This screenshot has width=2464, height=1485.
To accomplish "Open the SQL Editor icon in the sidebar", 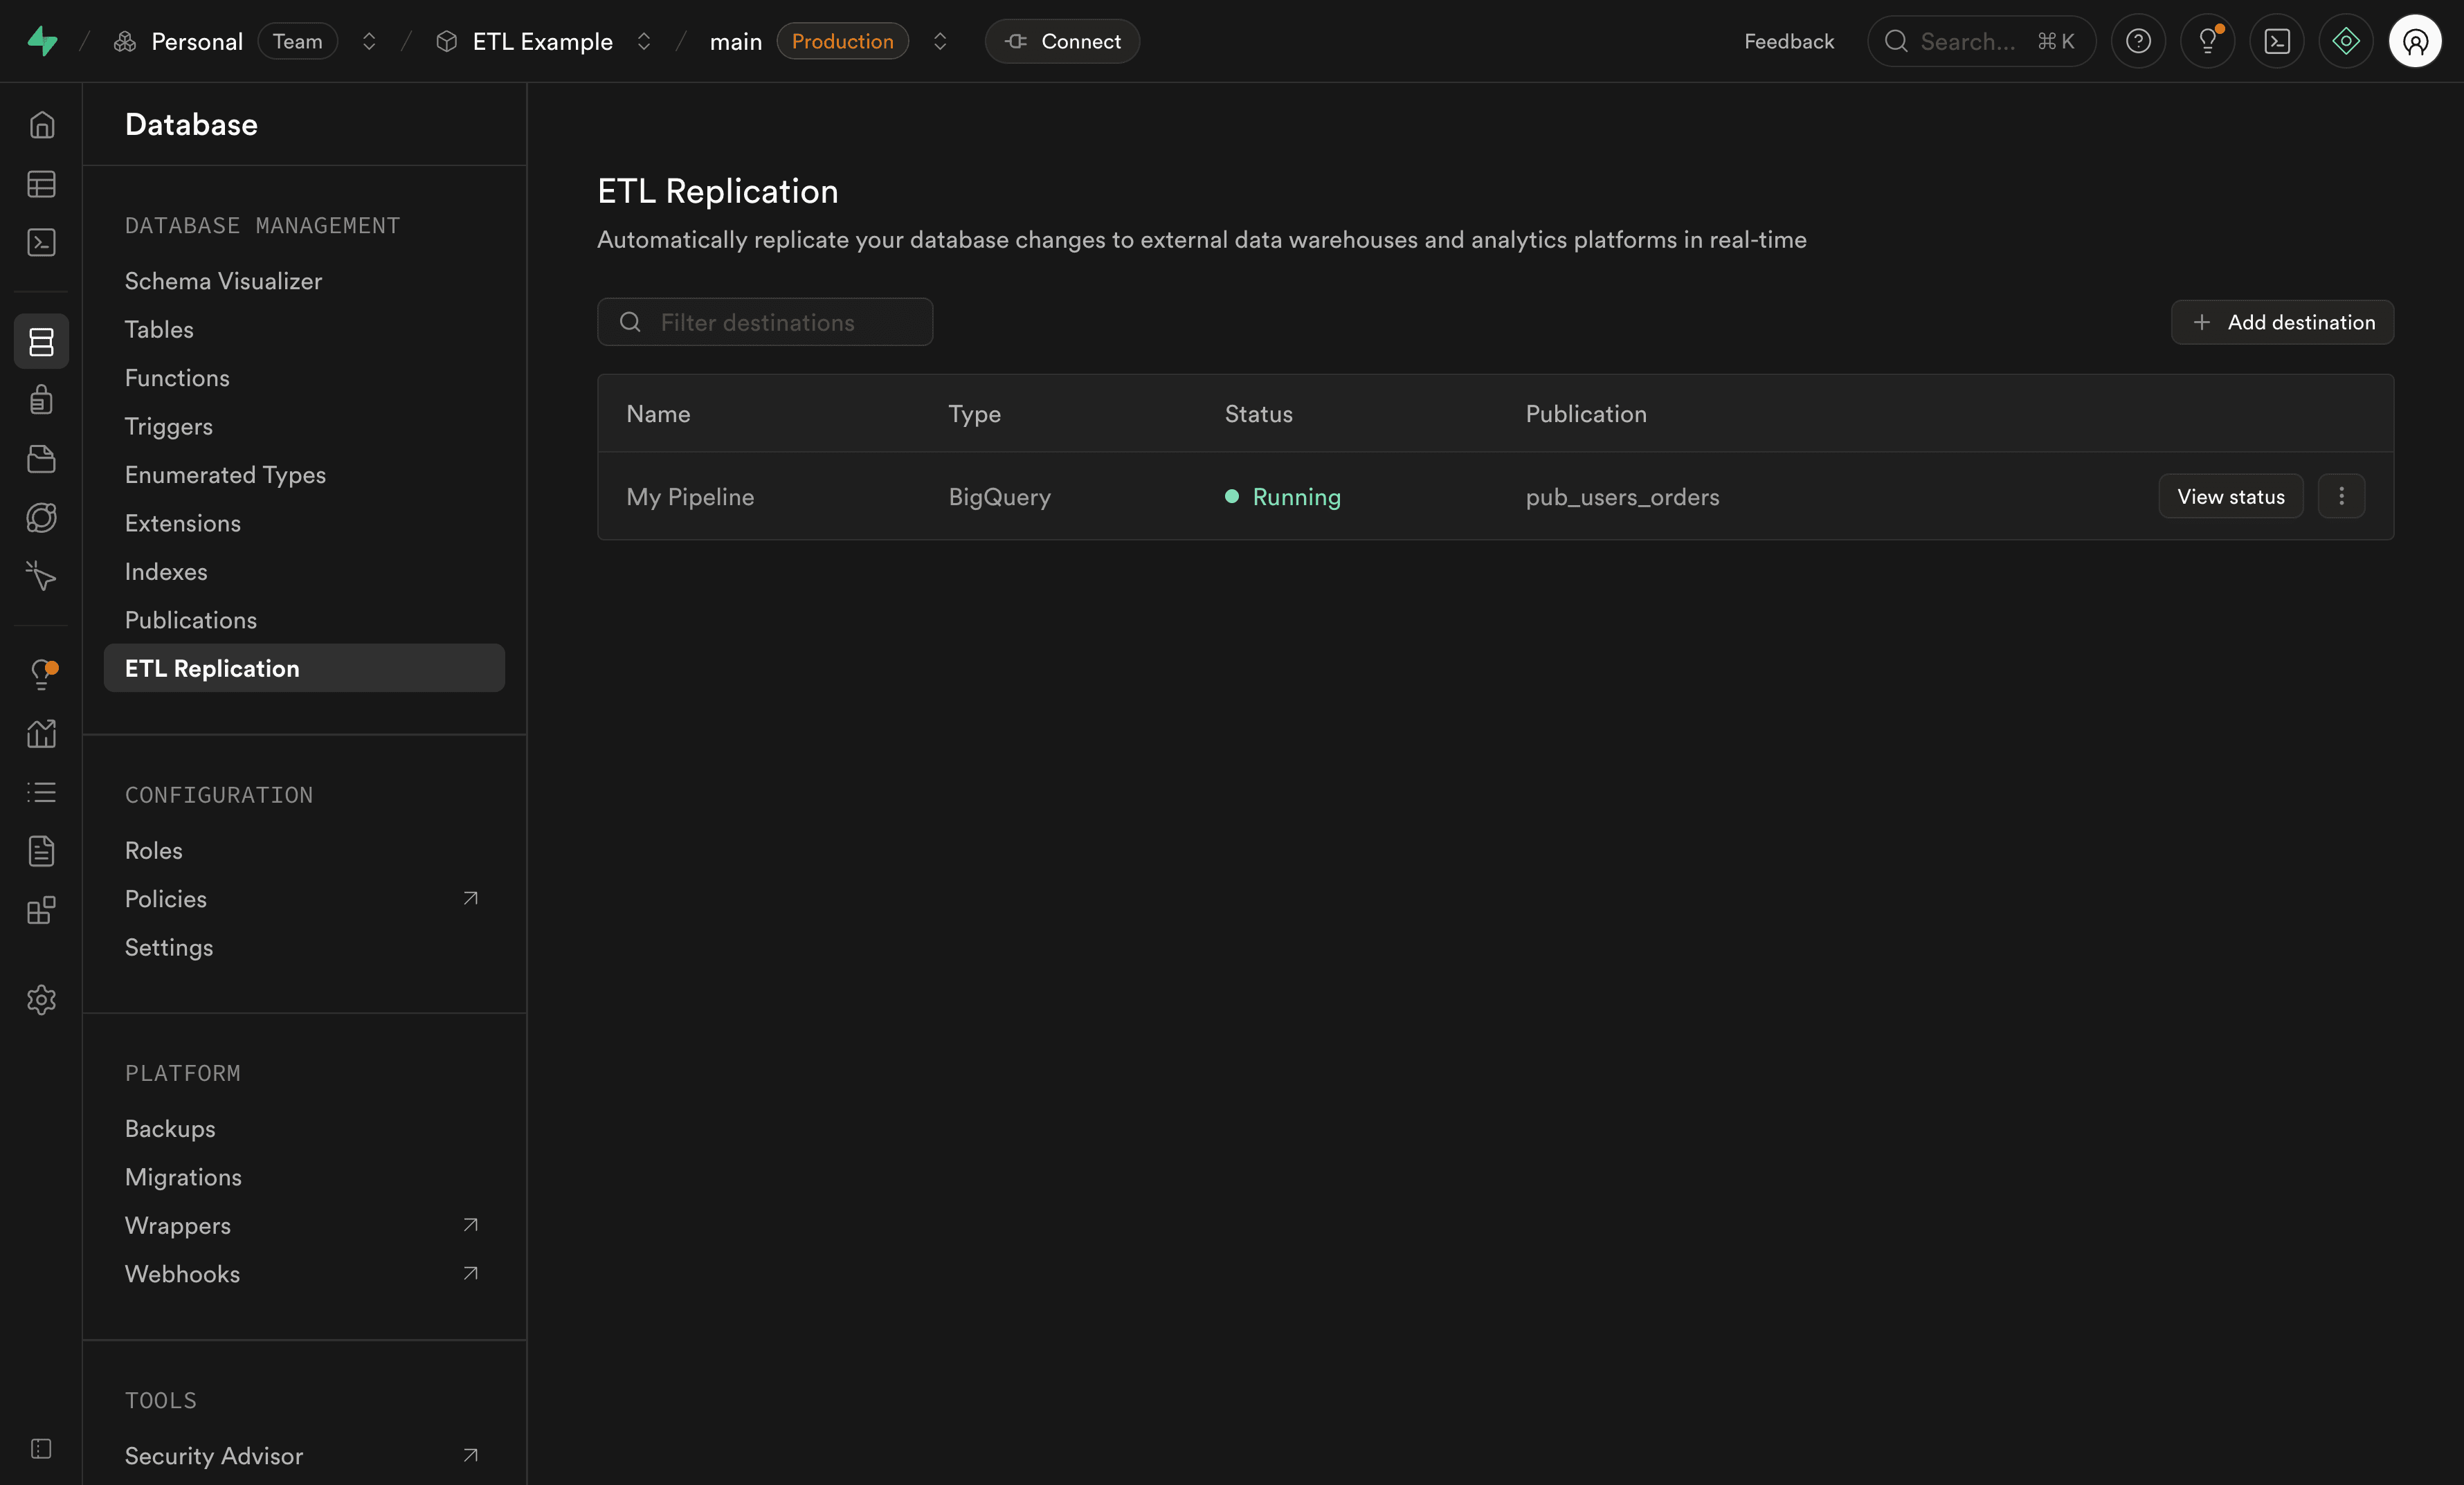I will tap(41, 242).
